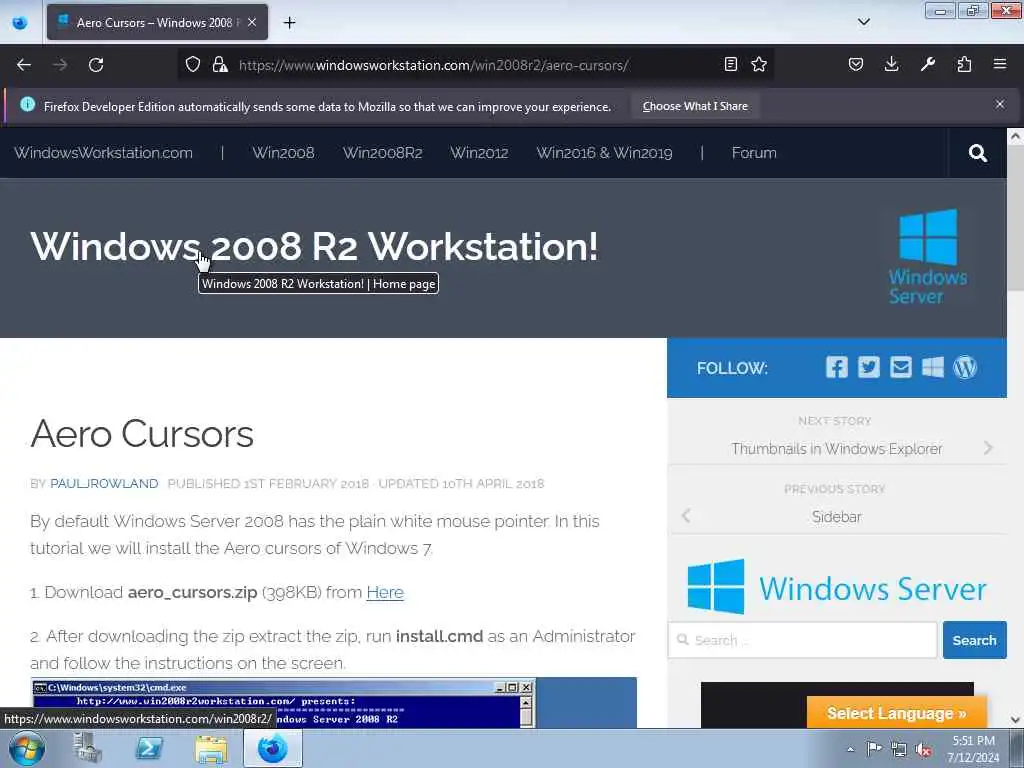Save page to Pocket
The height and width of the screenshot is (768, 1024).
pyautogui.click(x=856, y=64)
